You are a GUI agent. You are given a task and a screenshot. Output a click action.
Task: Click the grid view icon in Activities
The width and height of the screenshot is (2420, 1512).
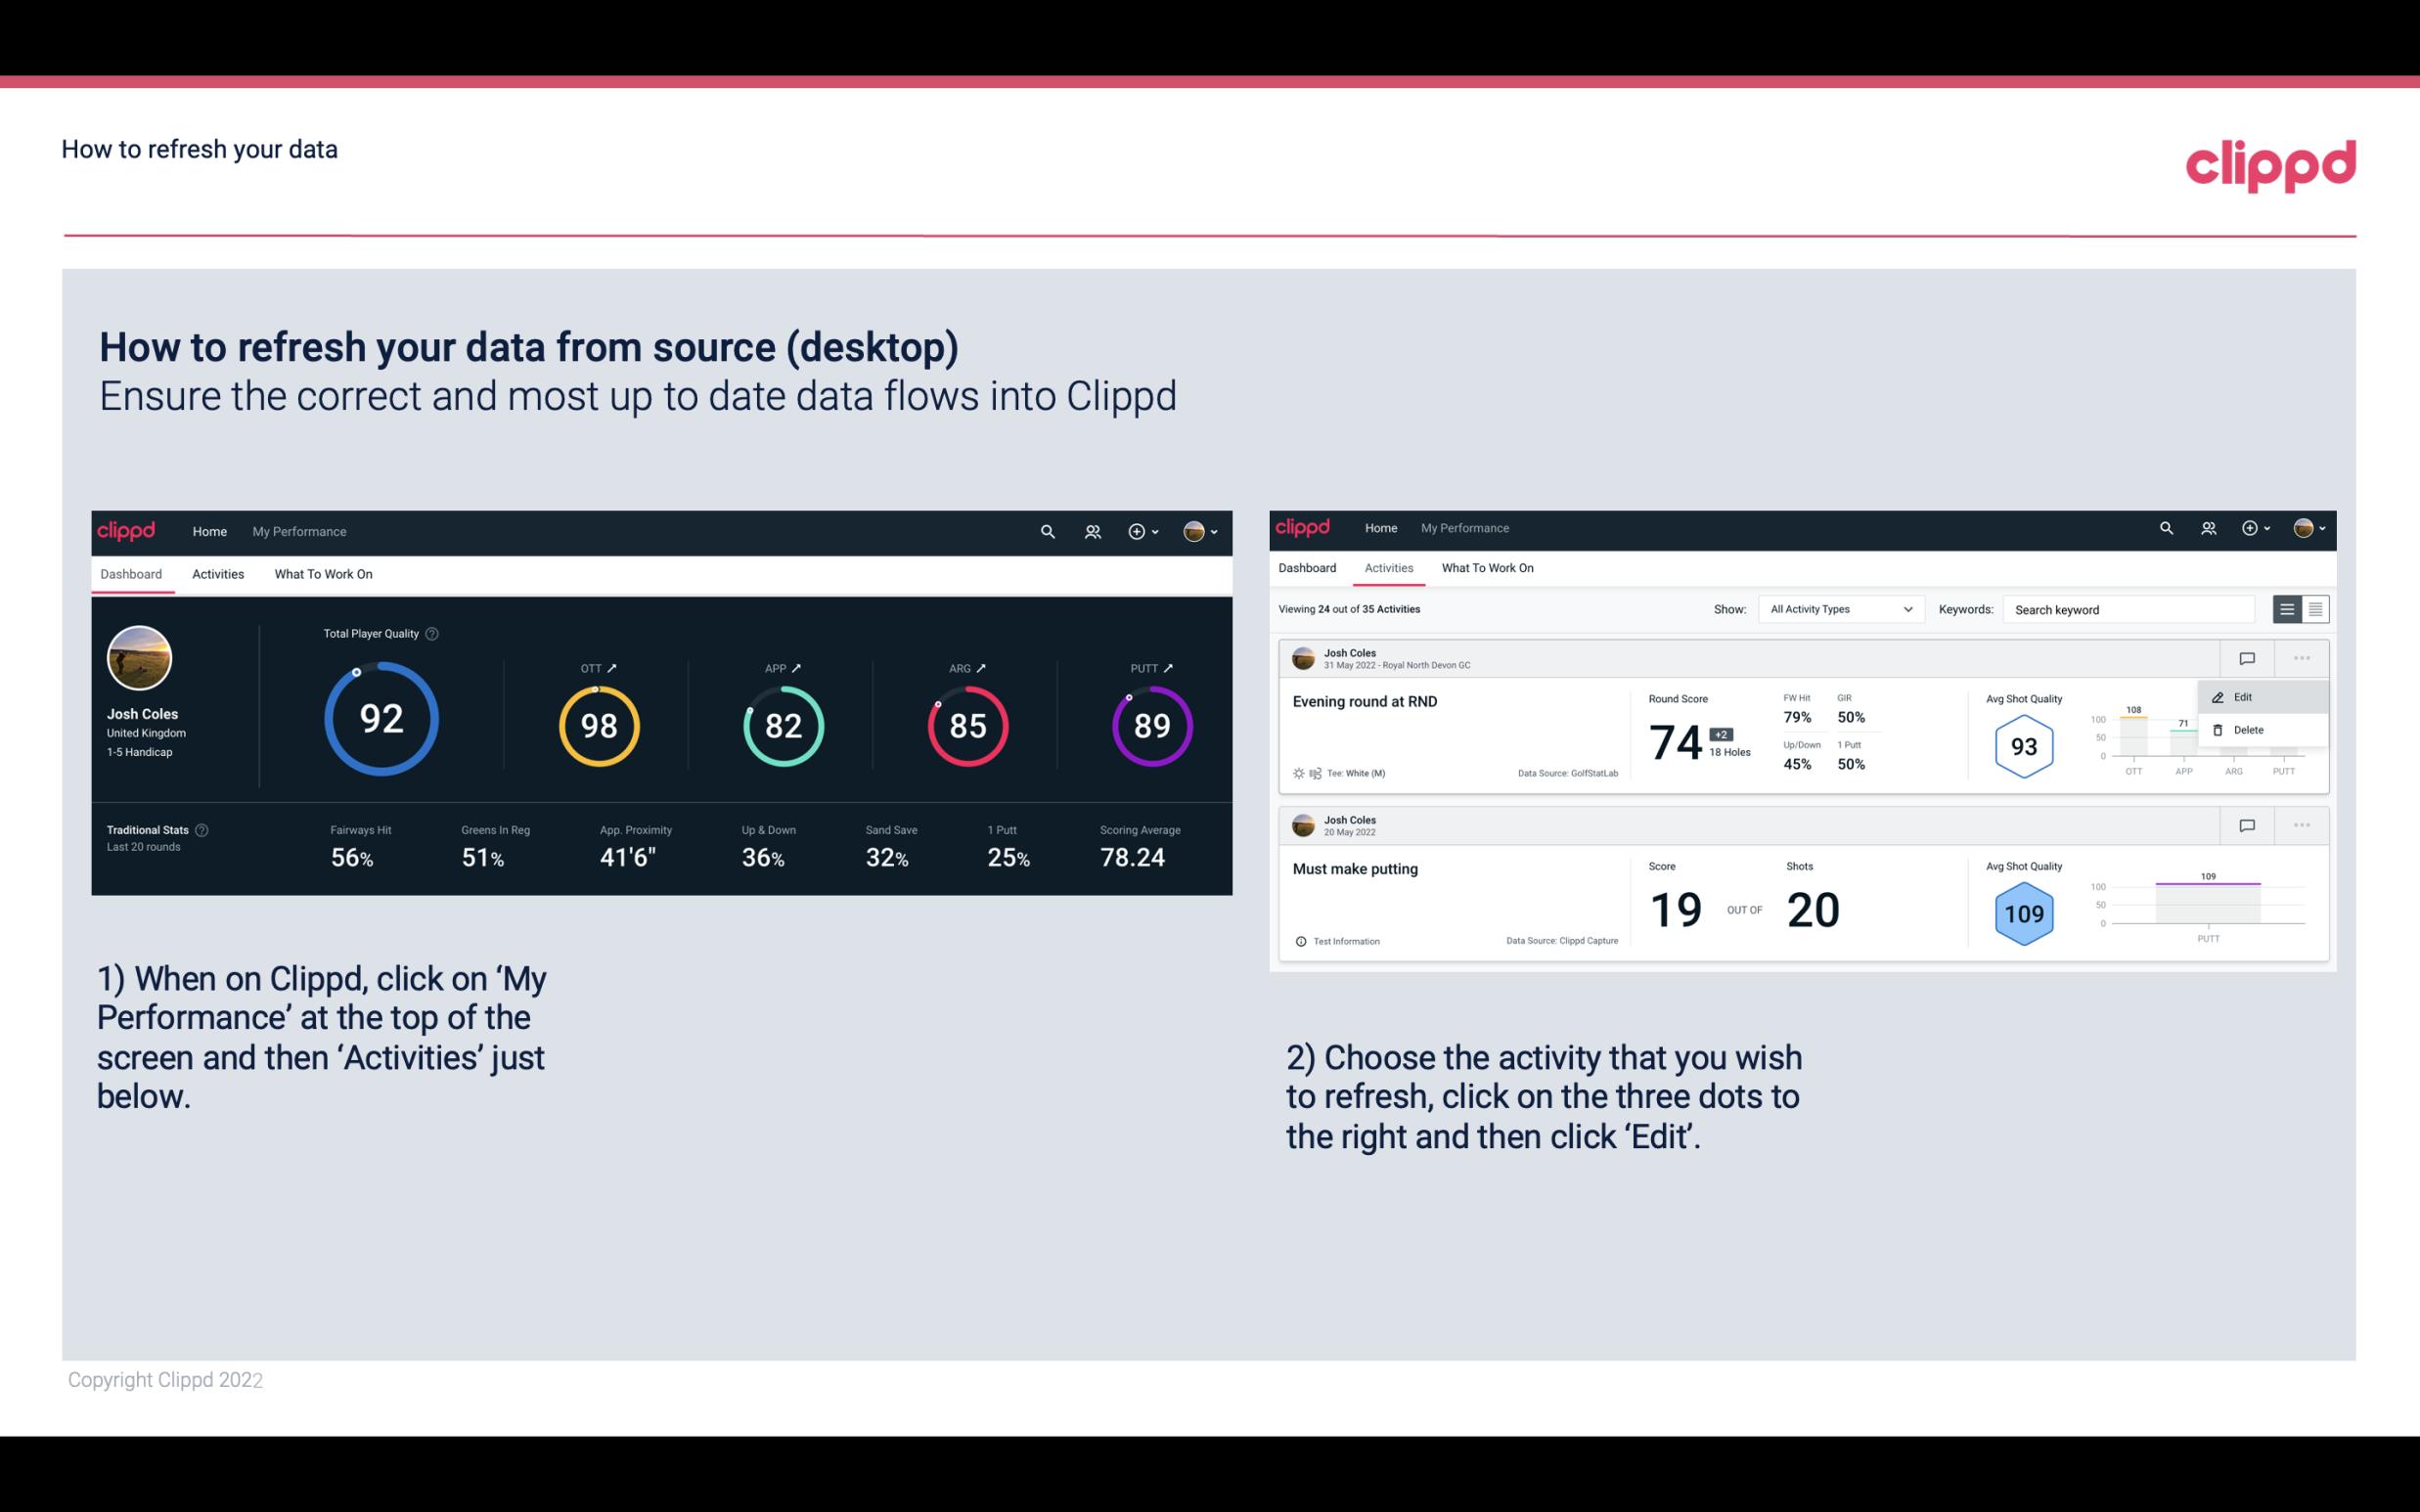tap(2315, 608)
